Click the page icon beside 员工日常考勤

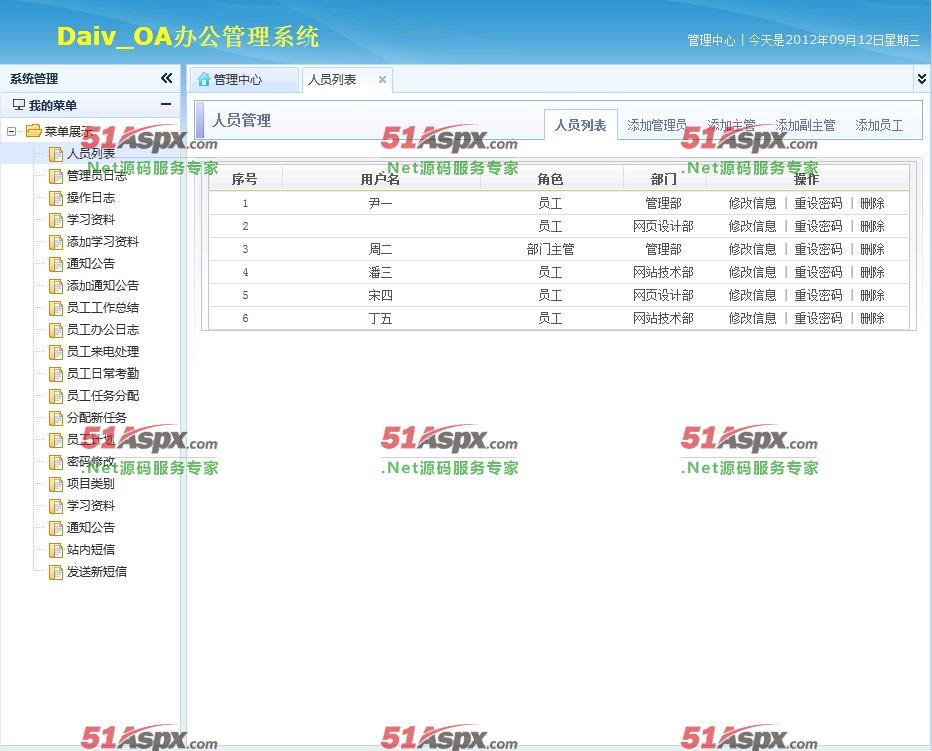[55, 374]
